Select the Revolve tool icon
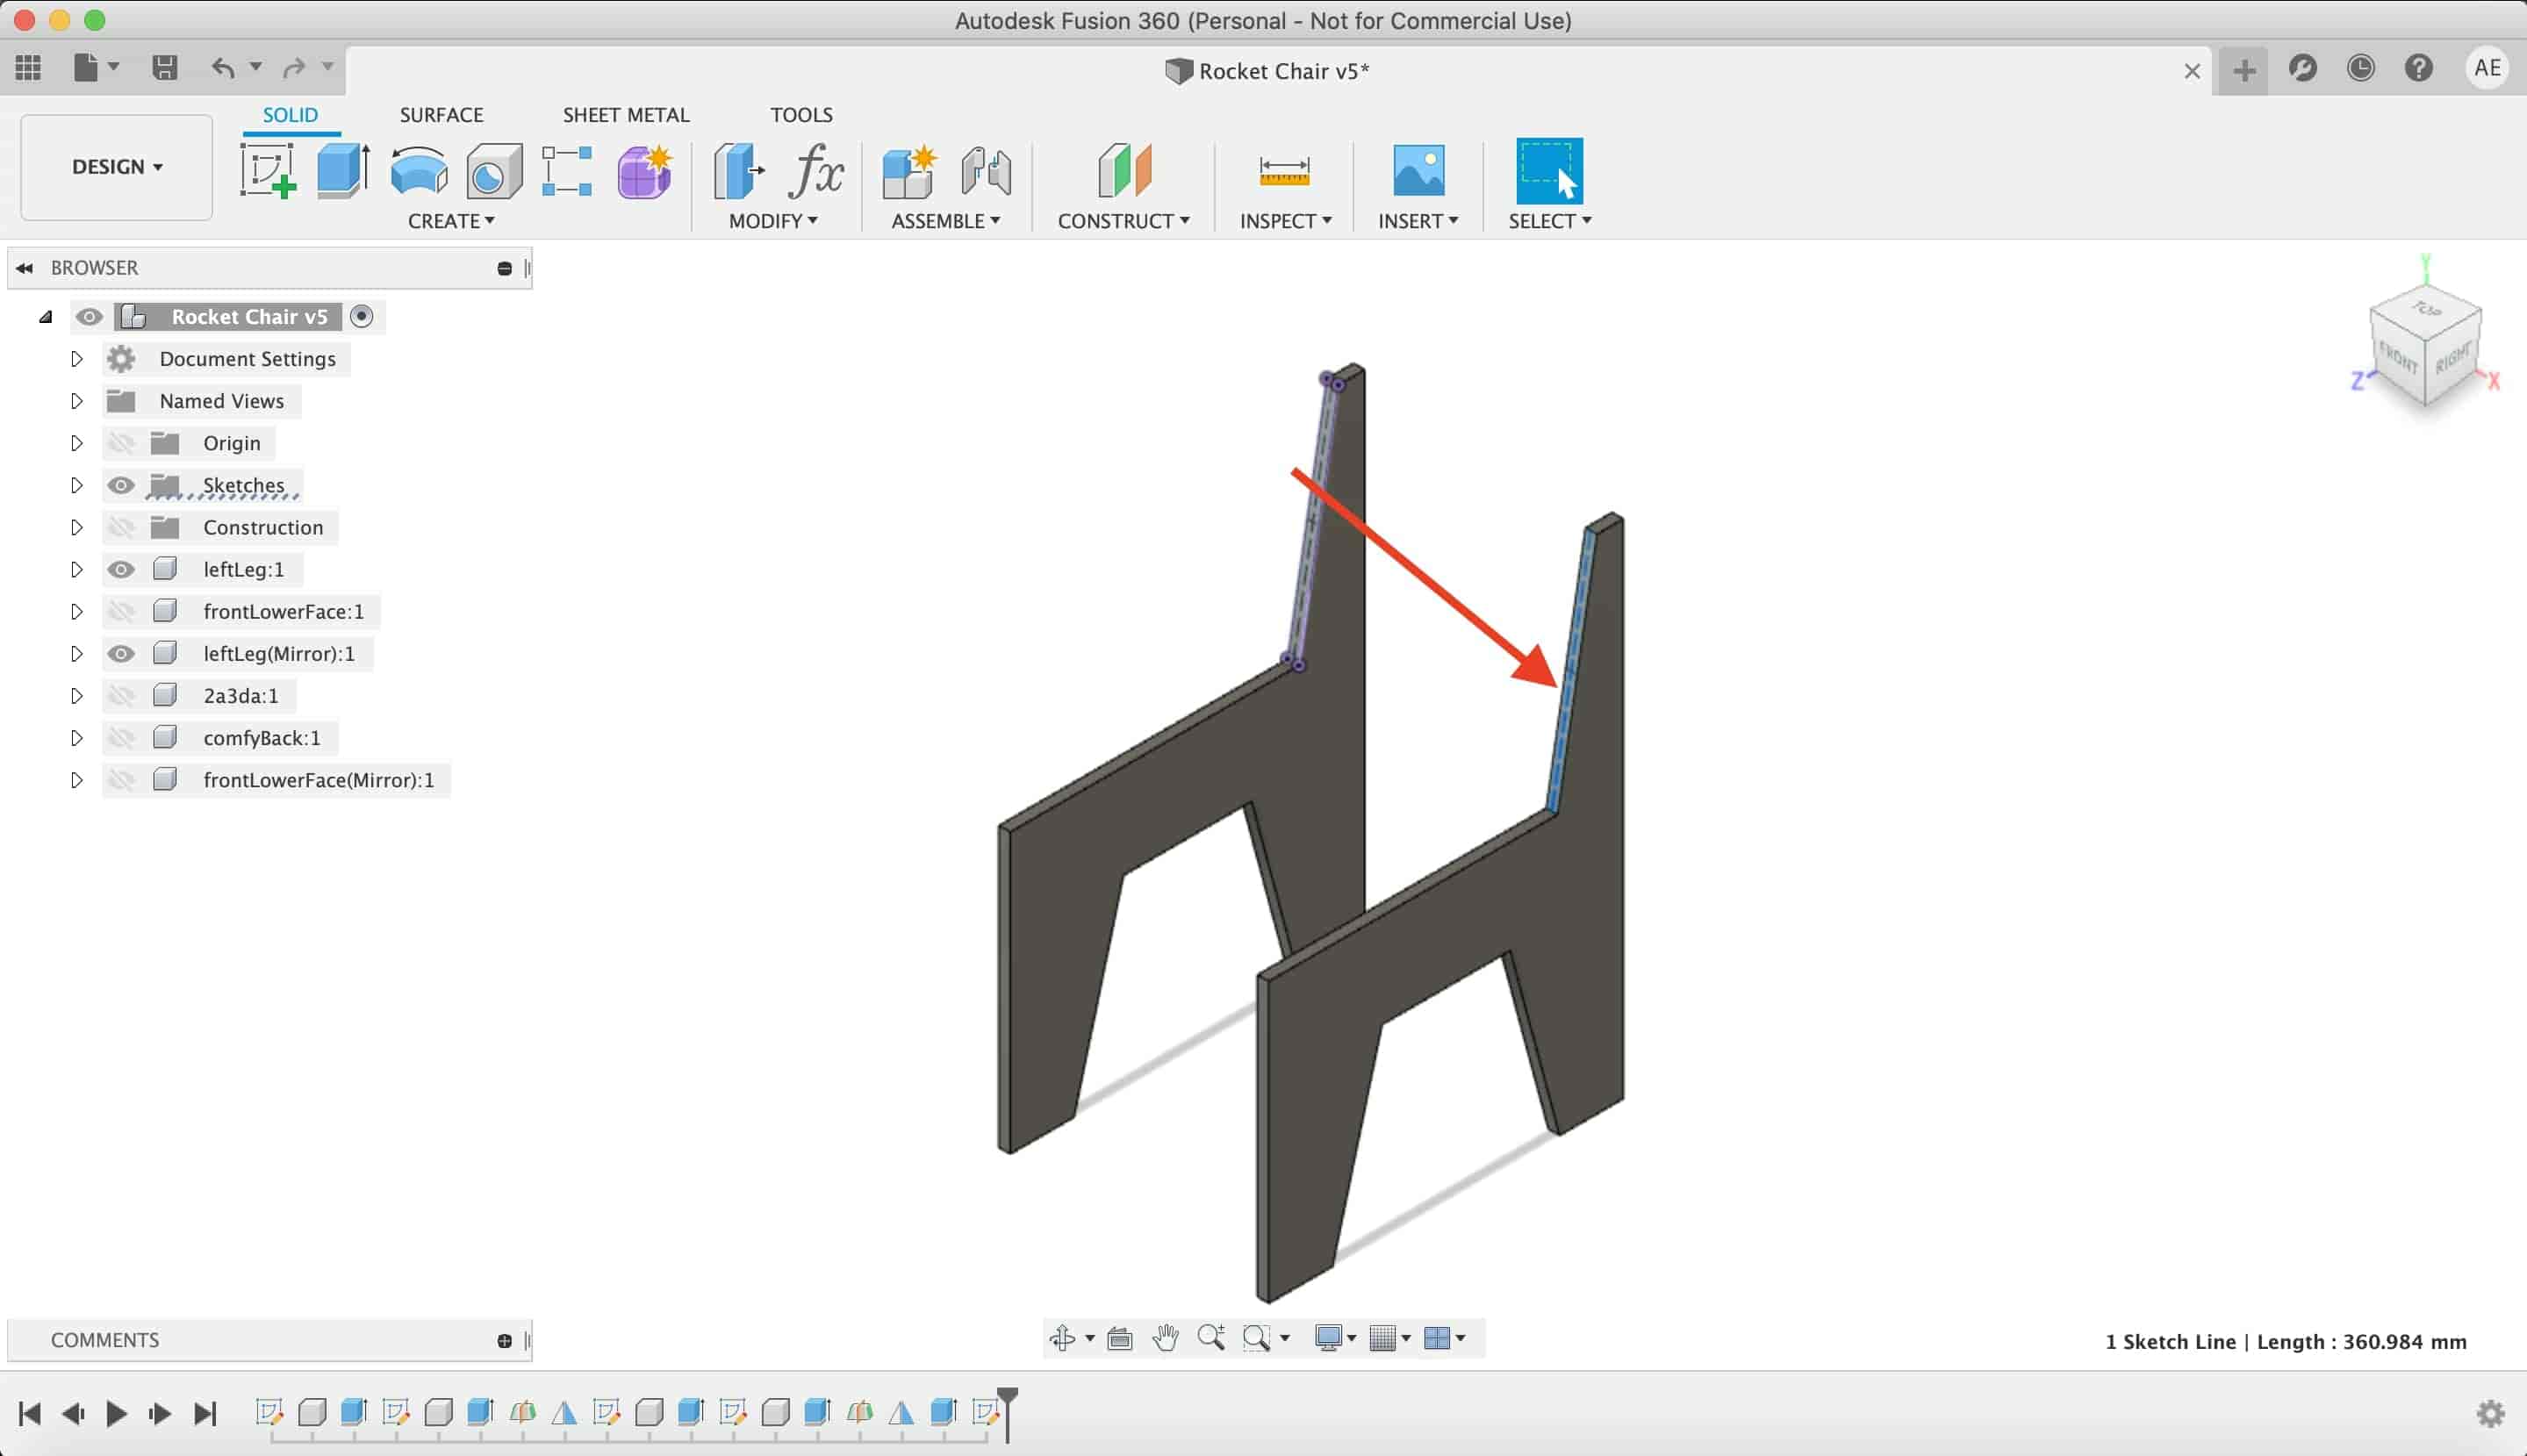 tap(418, 171)
